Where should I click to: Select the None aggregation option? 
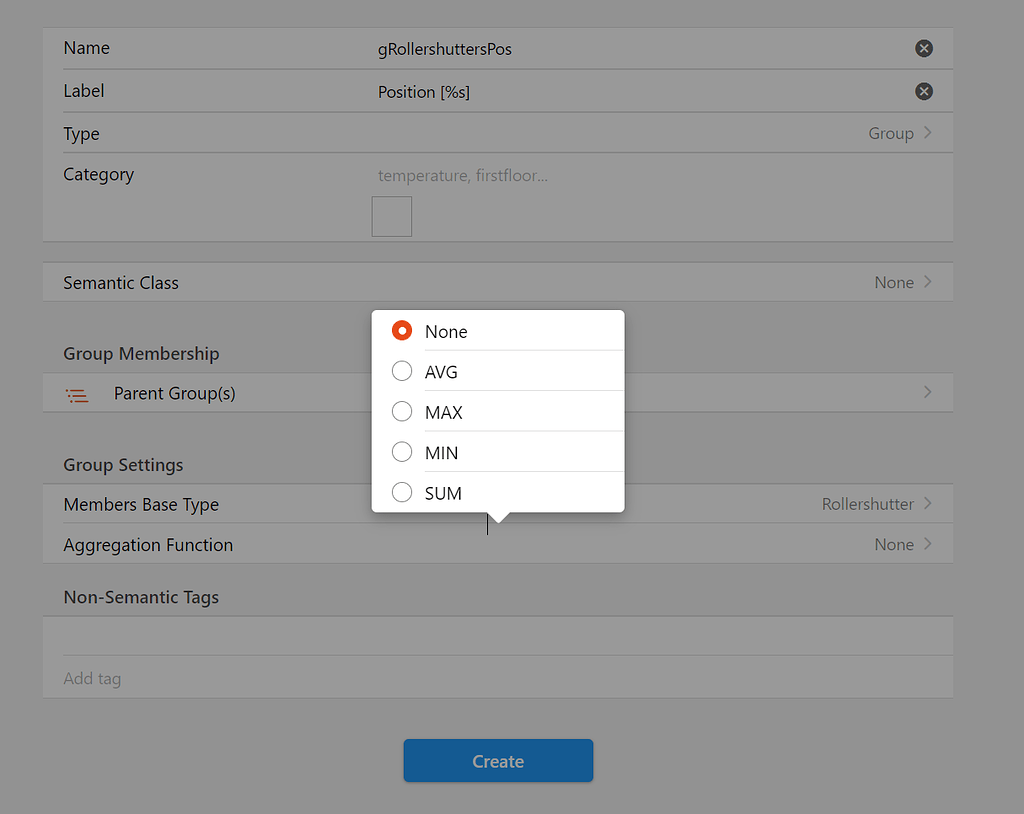(x=446, y=331)
